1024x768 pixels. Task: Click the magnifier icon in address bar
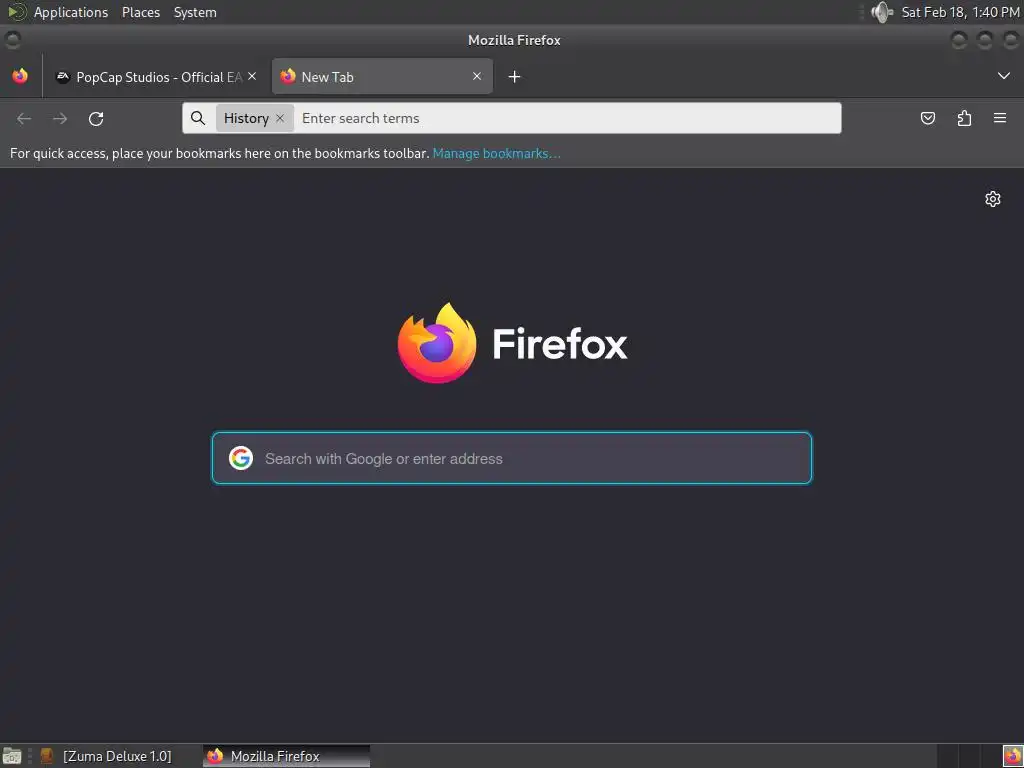click(198, 118)
